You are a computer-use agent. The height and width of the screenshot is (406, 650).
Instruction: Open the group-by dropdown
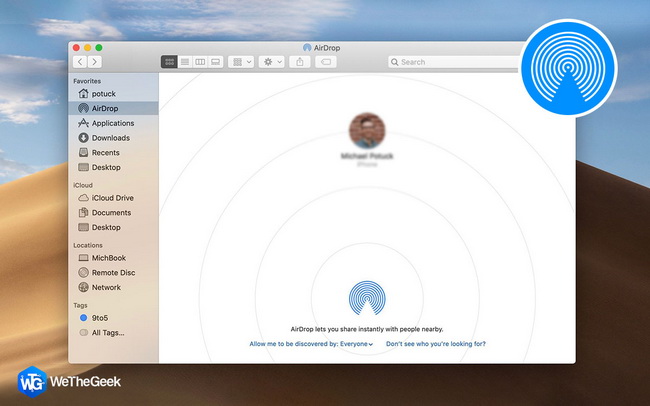point(241,62)
